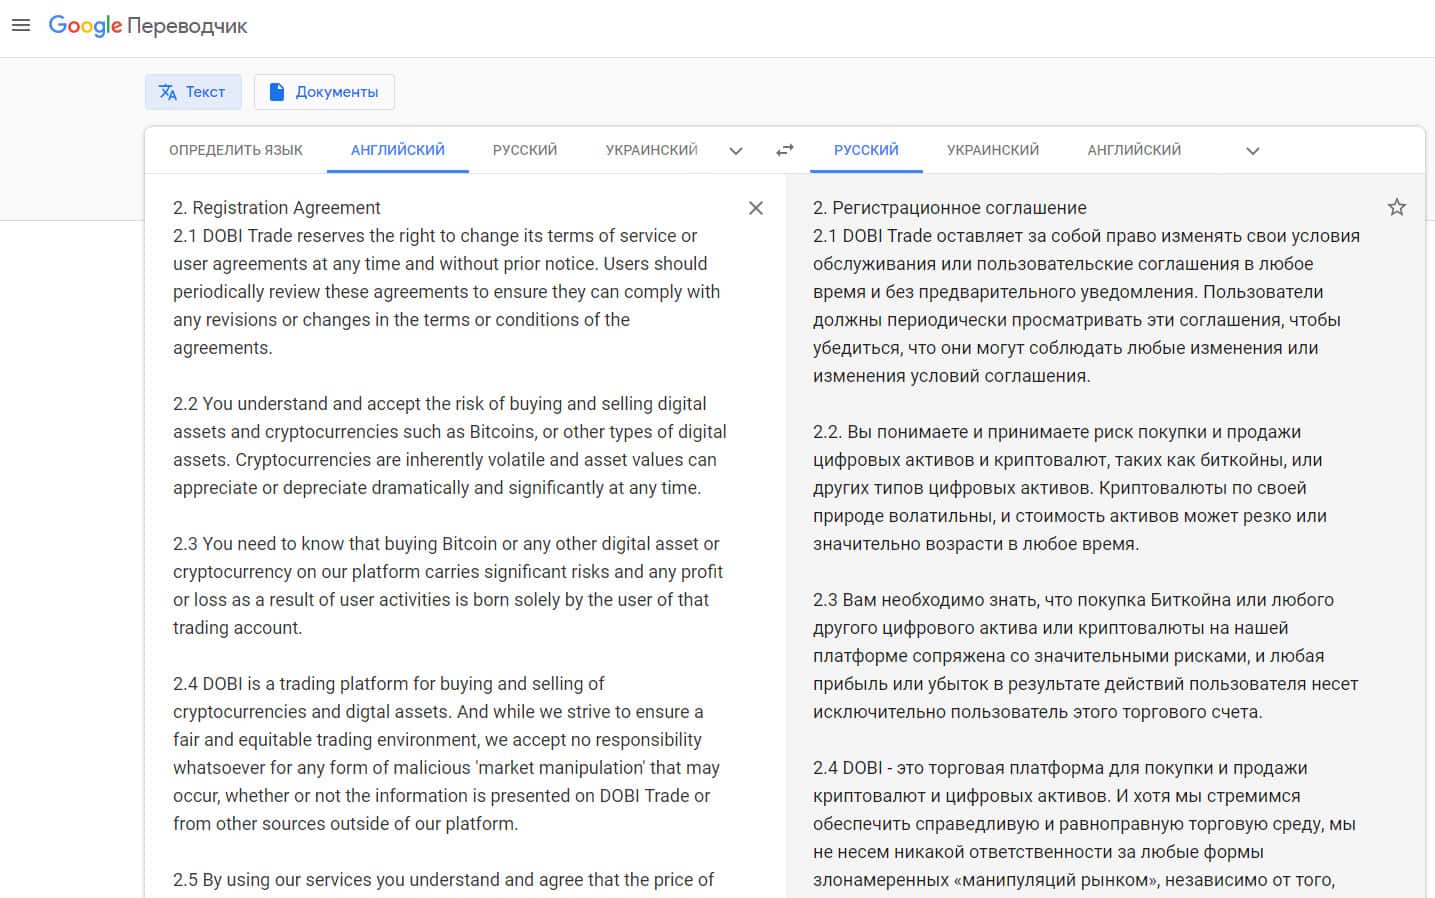Click source paragraph 2.4 about DOBI platform
The height and width of the screenshot is (898, 1435).
447,754
